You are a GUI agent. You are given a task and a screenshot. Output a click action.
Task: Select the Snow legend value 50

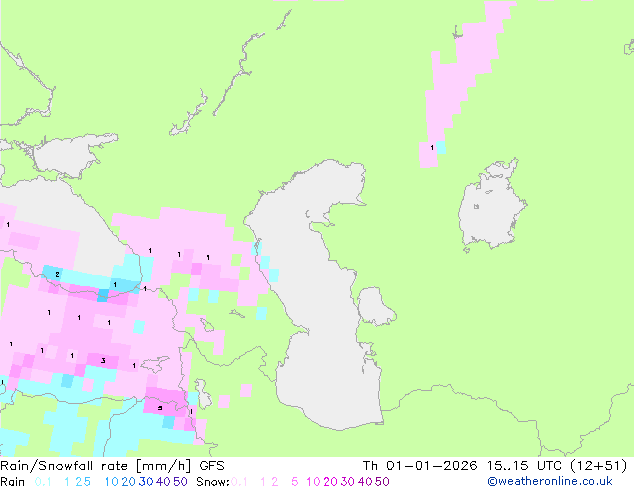[x=382, y=482]
